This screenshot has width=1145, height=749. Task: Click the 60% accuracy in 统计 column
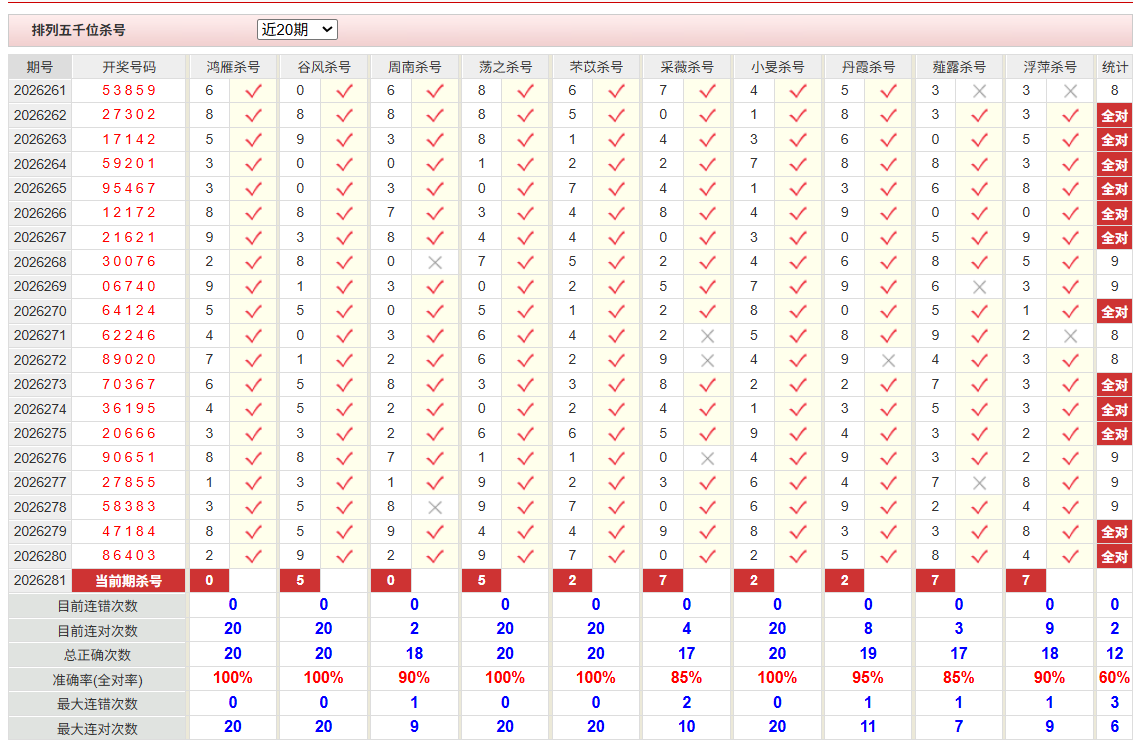[x=1114, y=677]
